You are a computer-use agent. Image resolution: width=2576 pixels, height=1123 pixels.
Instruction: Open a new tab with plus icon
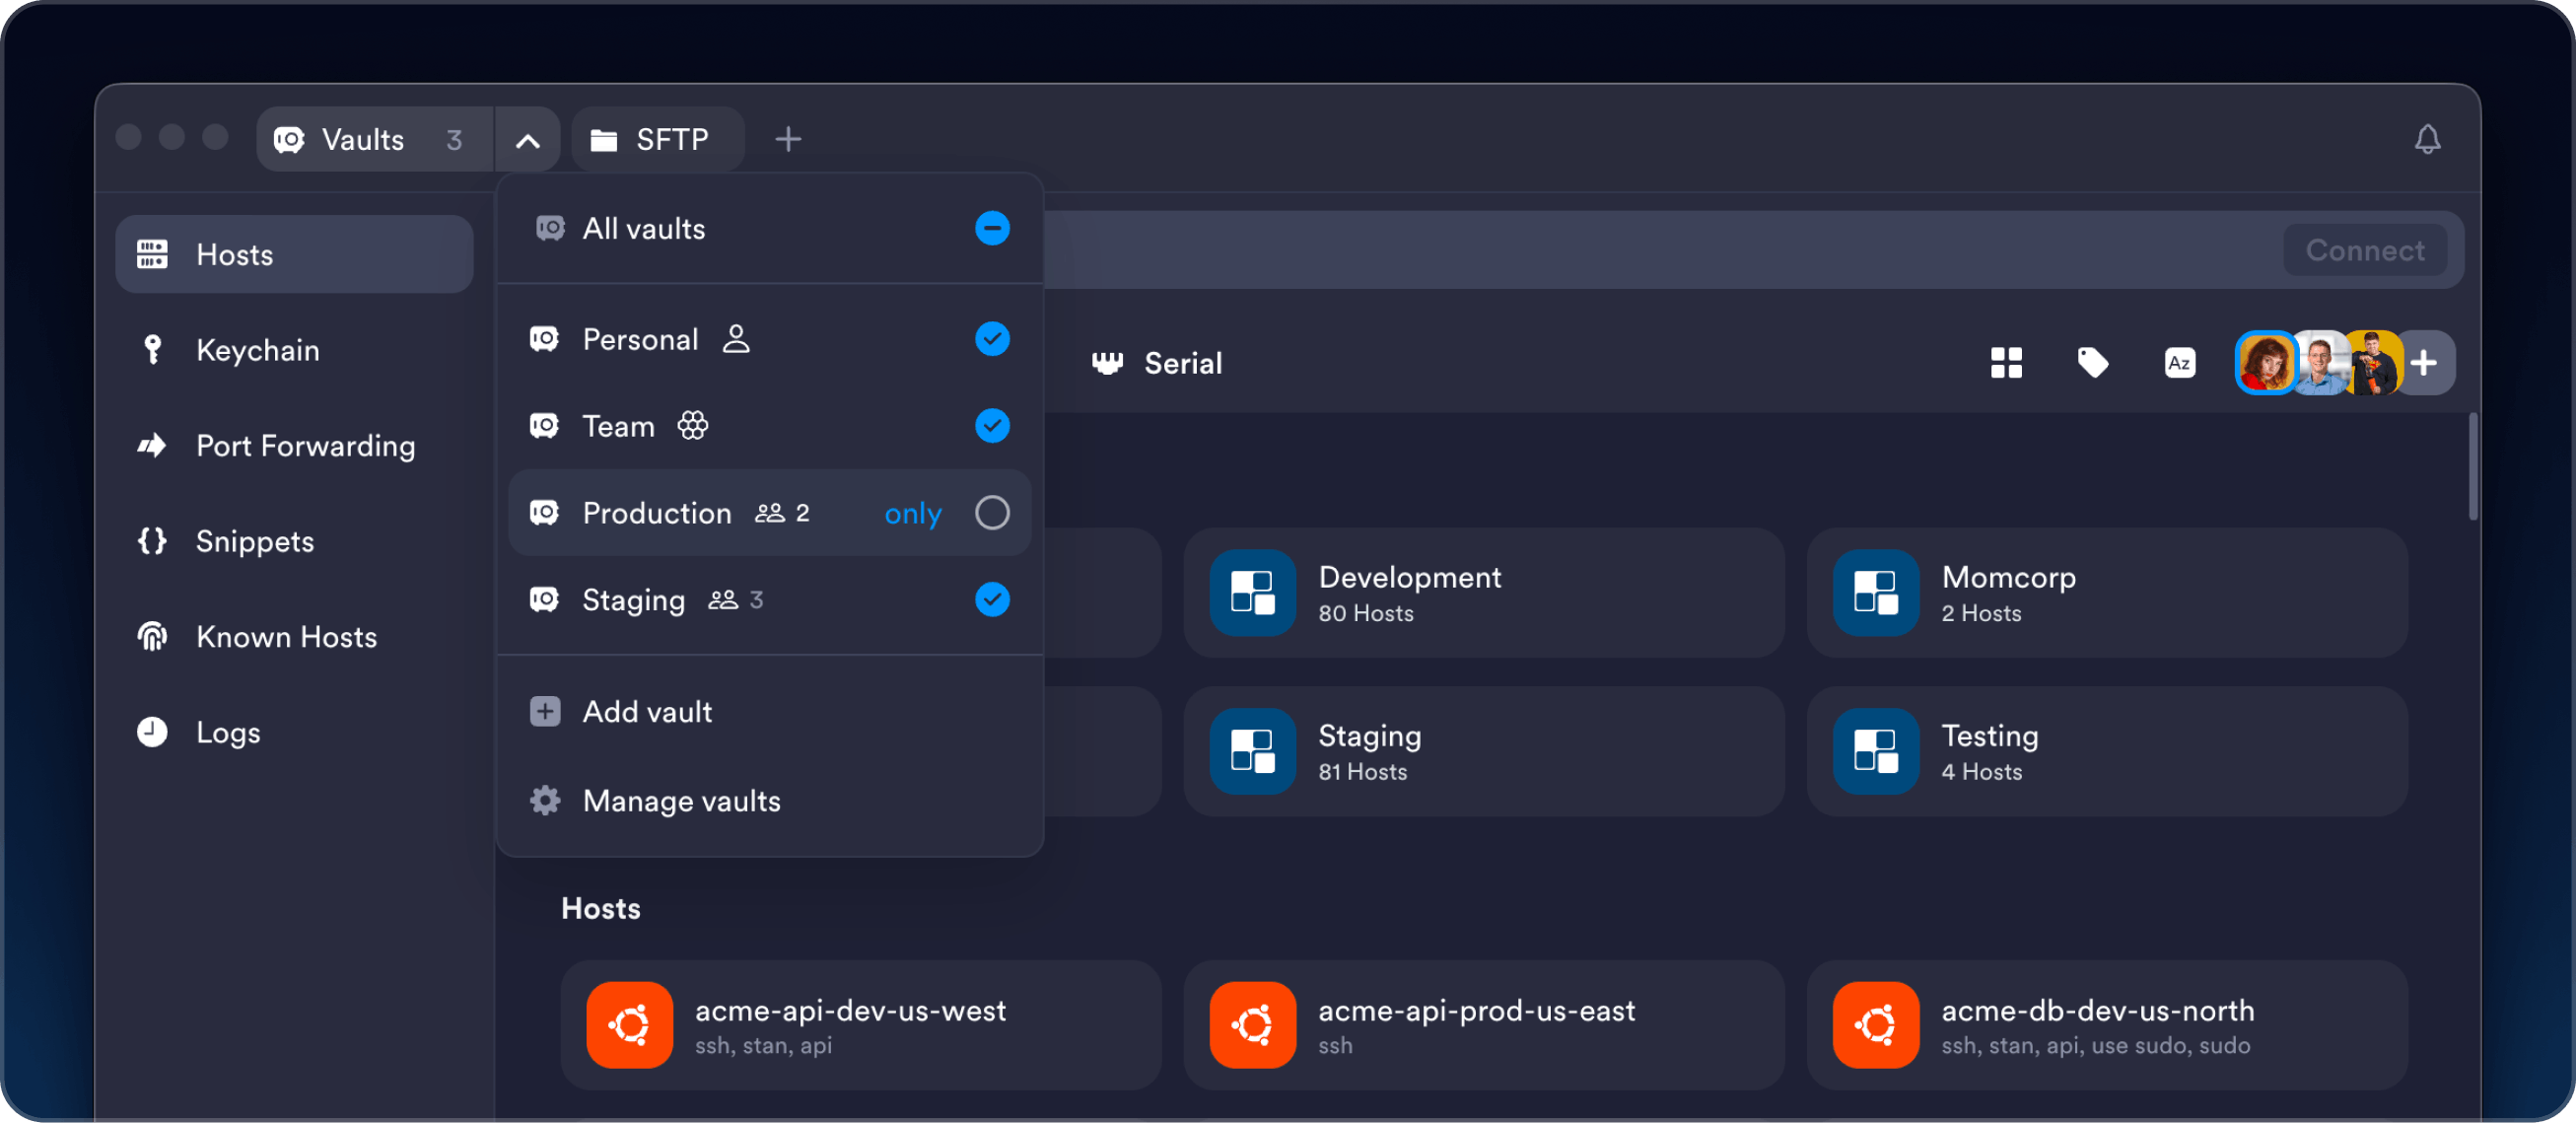pos(788,139)
